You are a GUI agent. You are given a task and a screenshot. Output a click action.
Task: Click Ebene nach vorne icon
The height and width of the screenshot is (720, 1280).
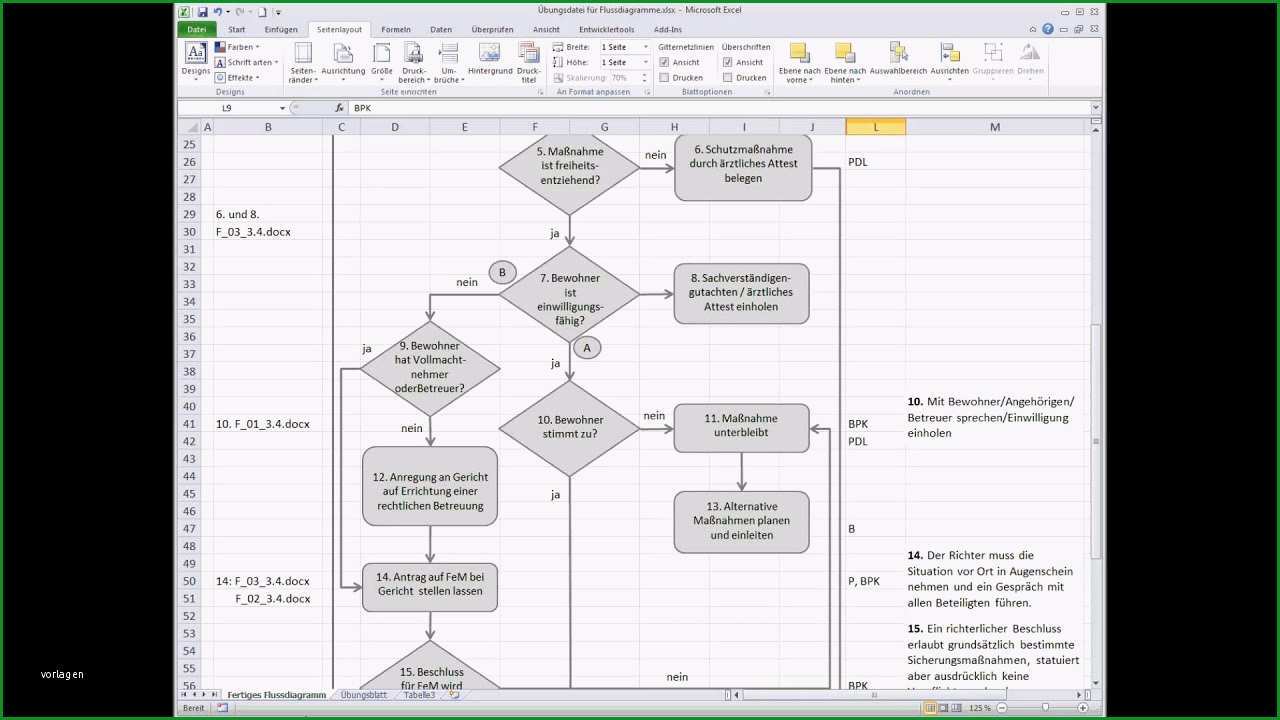[x=799, y=63]
